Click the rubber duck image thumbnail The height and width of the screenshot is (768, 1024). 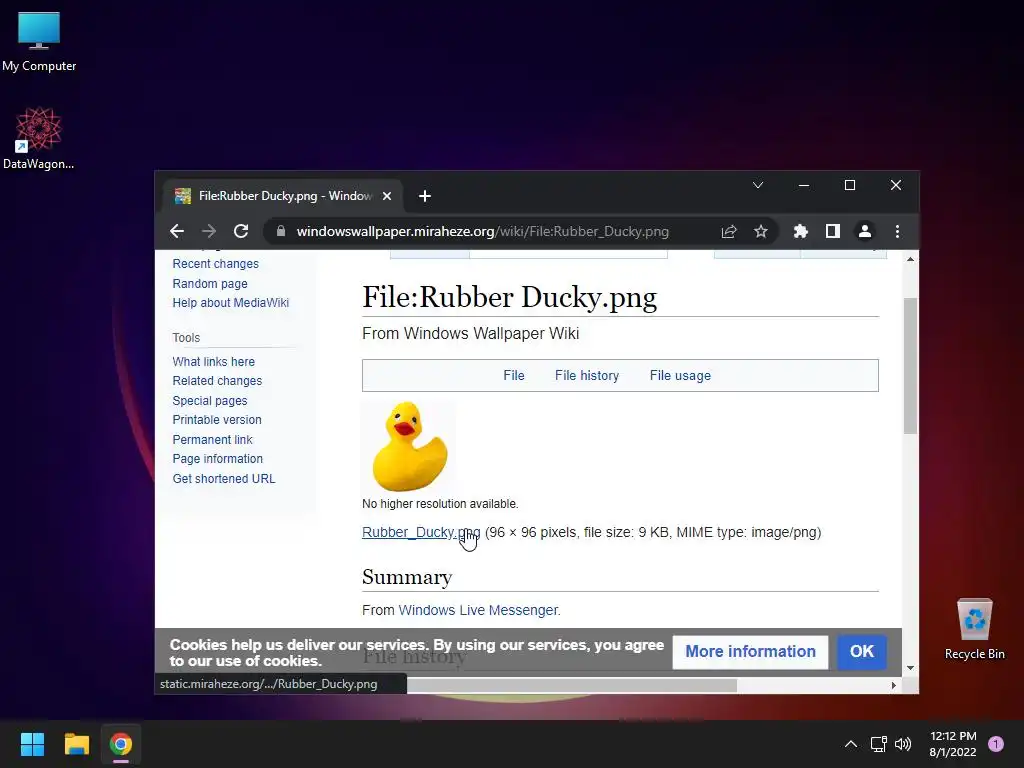point(409,446)
